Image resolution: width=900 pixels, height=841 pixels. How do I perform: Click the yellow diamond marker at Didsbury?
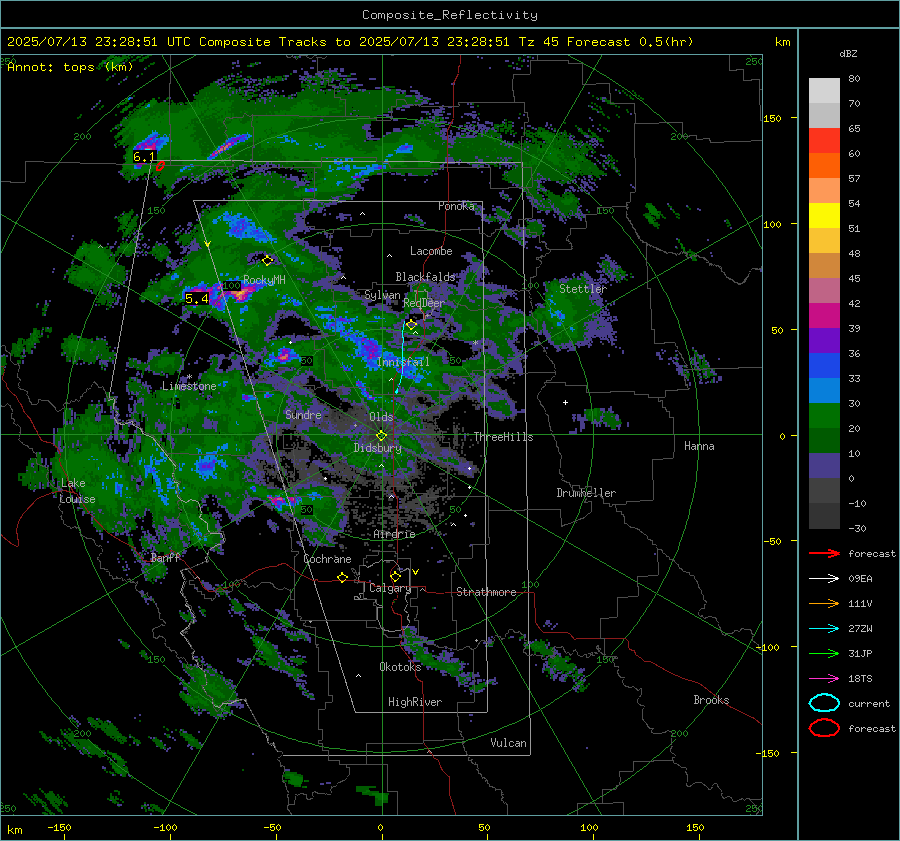click(x=381, y=436)
